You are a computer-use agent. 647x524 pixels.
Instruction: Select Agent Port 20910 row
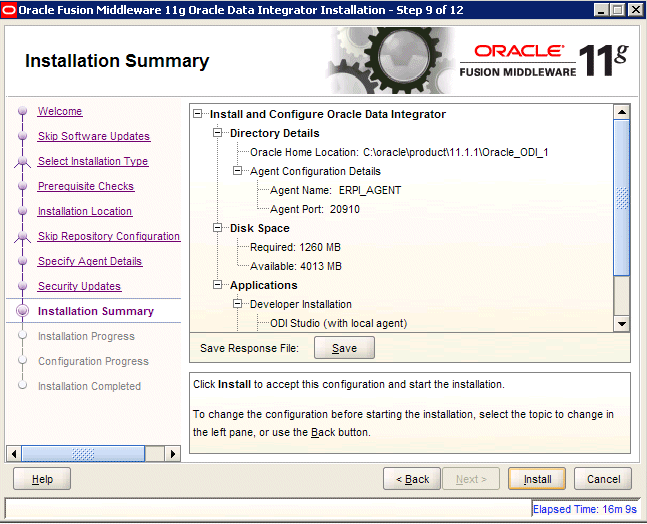pos(315,209)
